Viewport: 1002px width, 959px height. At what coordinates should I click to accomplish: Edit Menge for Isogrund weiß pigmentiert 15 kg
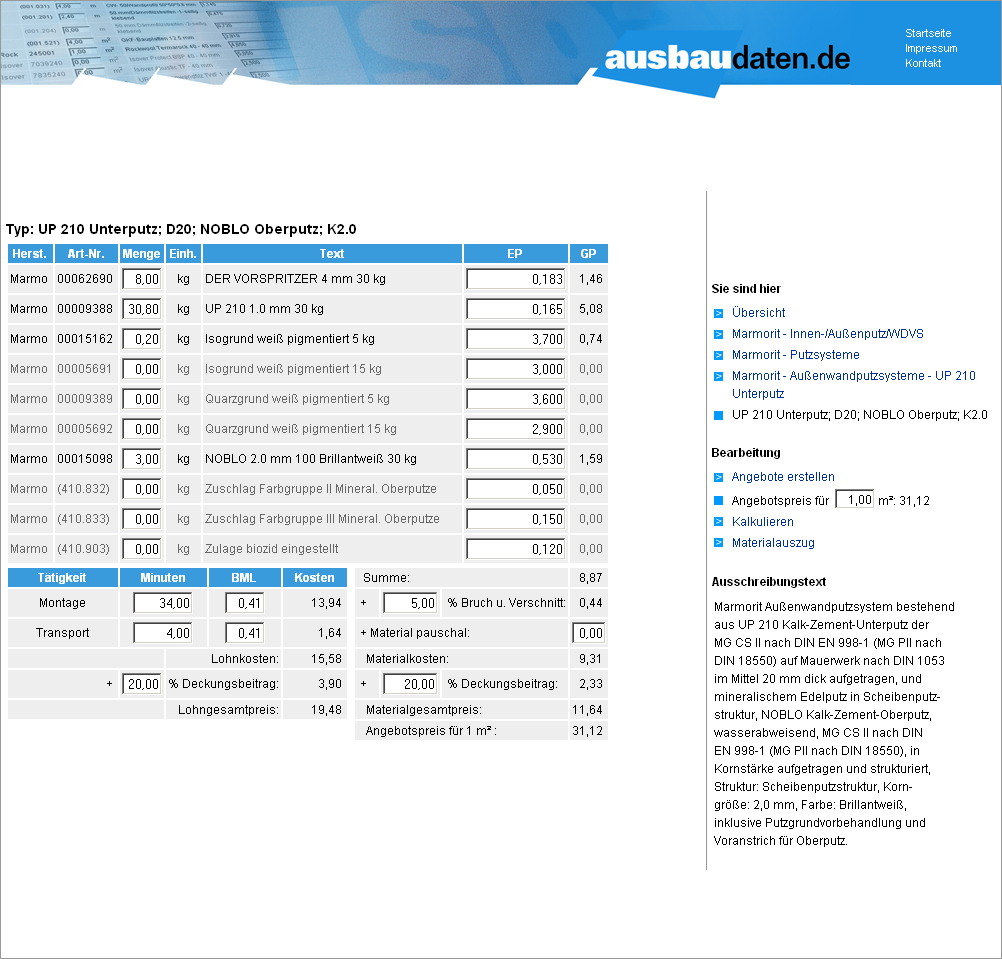(x=141, y=369)
